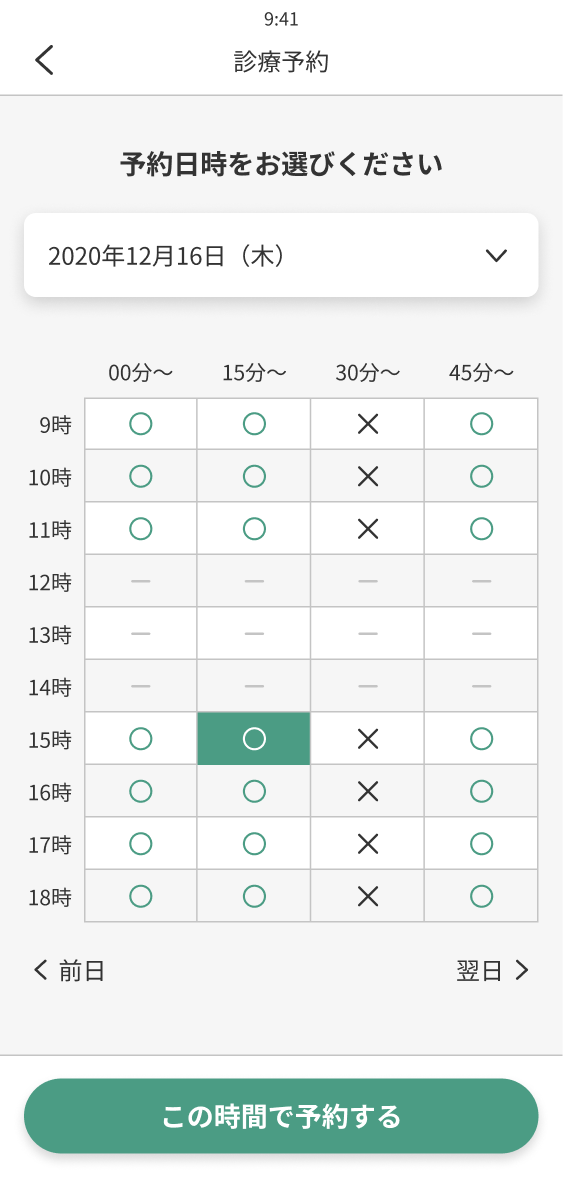Viewport: 563px width, 1178px height.
Task: Tap the unavailable X at 9時 30分
Action: click(x=368, y=424)
